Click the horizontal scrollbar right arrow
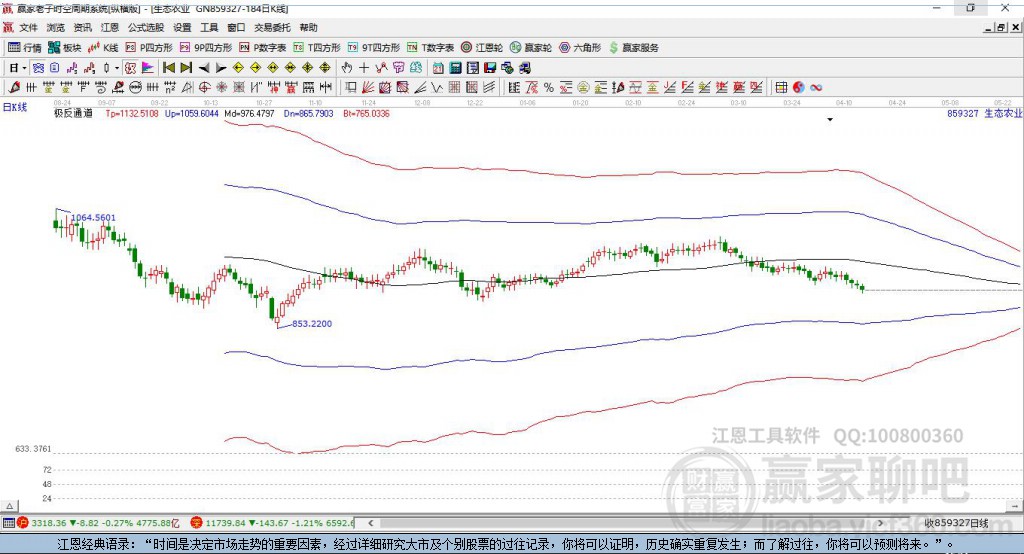The height and width of the screenshot is (554, 1024). coord(880,523)
